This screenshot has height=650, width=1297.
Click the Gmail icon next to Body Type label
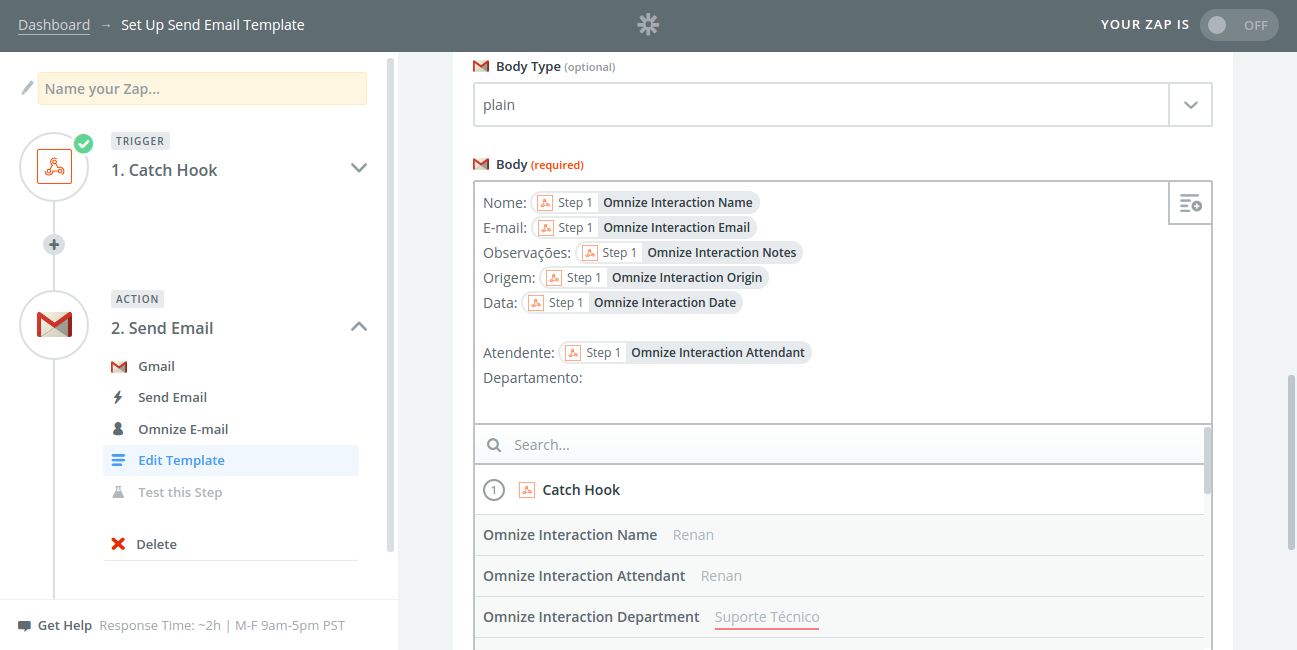pos(481,67)
